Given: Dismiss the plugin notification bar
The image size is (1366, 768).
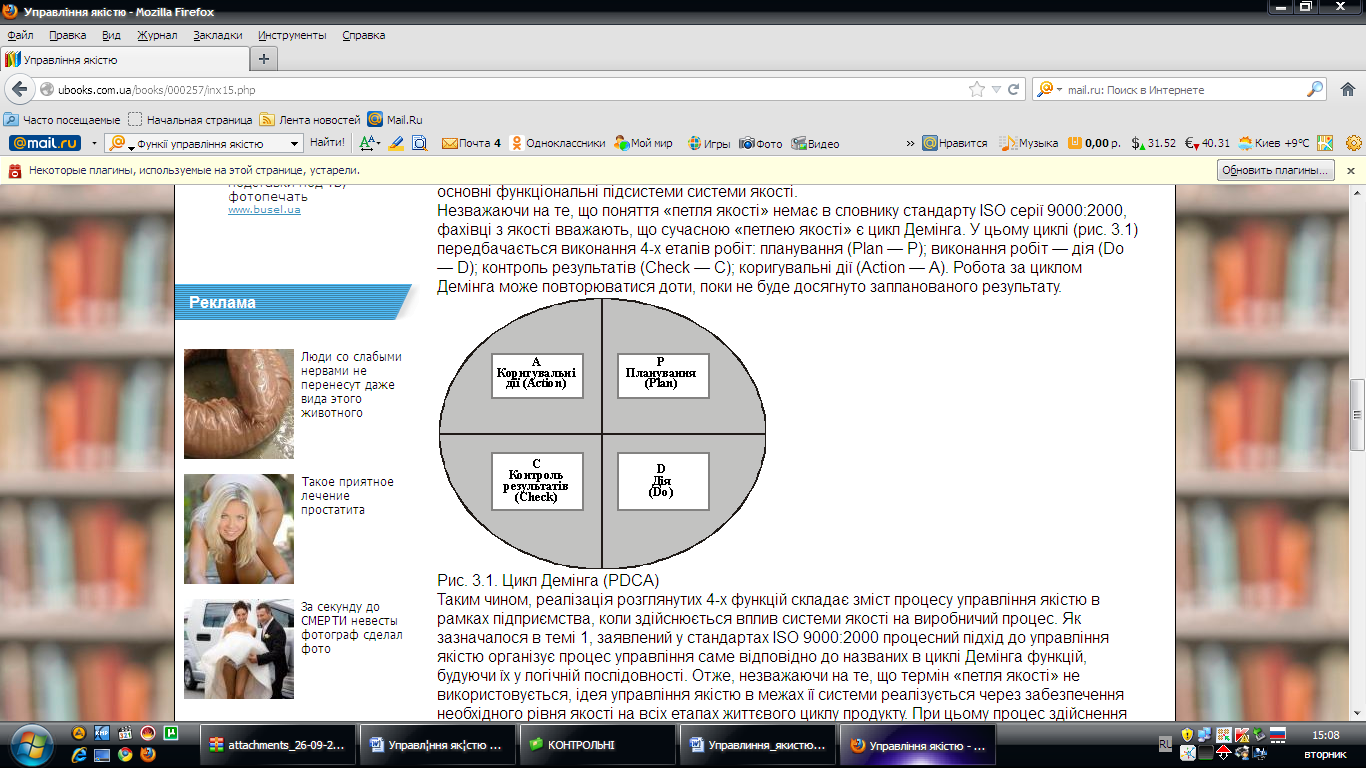Looking at the screenshot, I should coord(1351,171).
